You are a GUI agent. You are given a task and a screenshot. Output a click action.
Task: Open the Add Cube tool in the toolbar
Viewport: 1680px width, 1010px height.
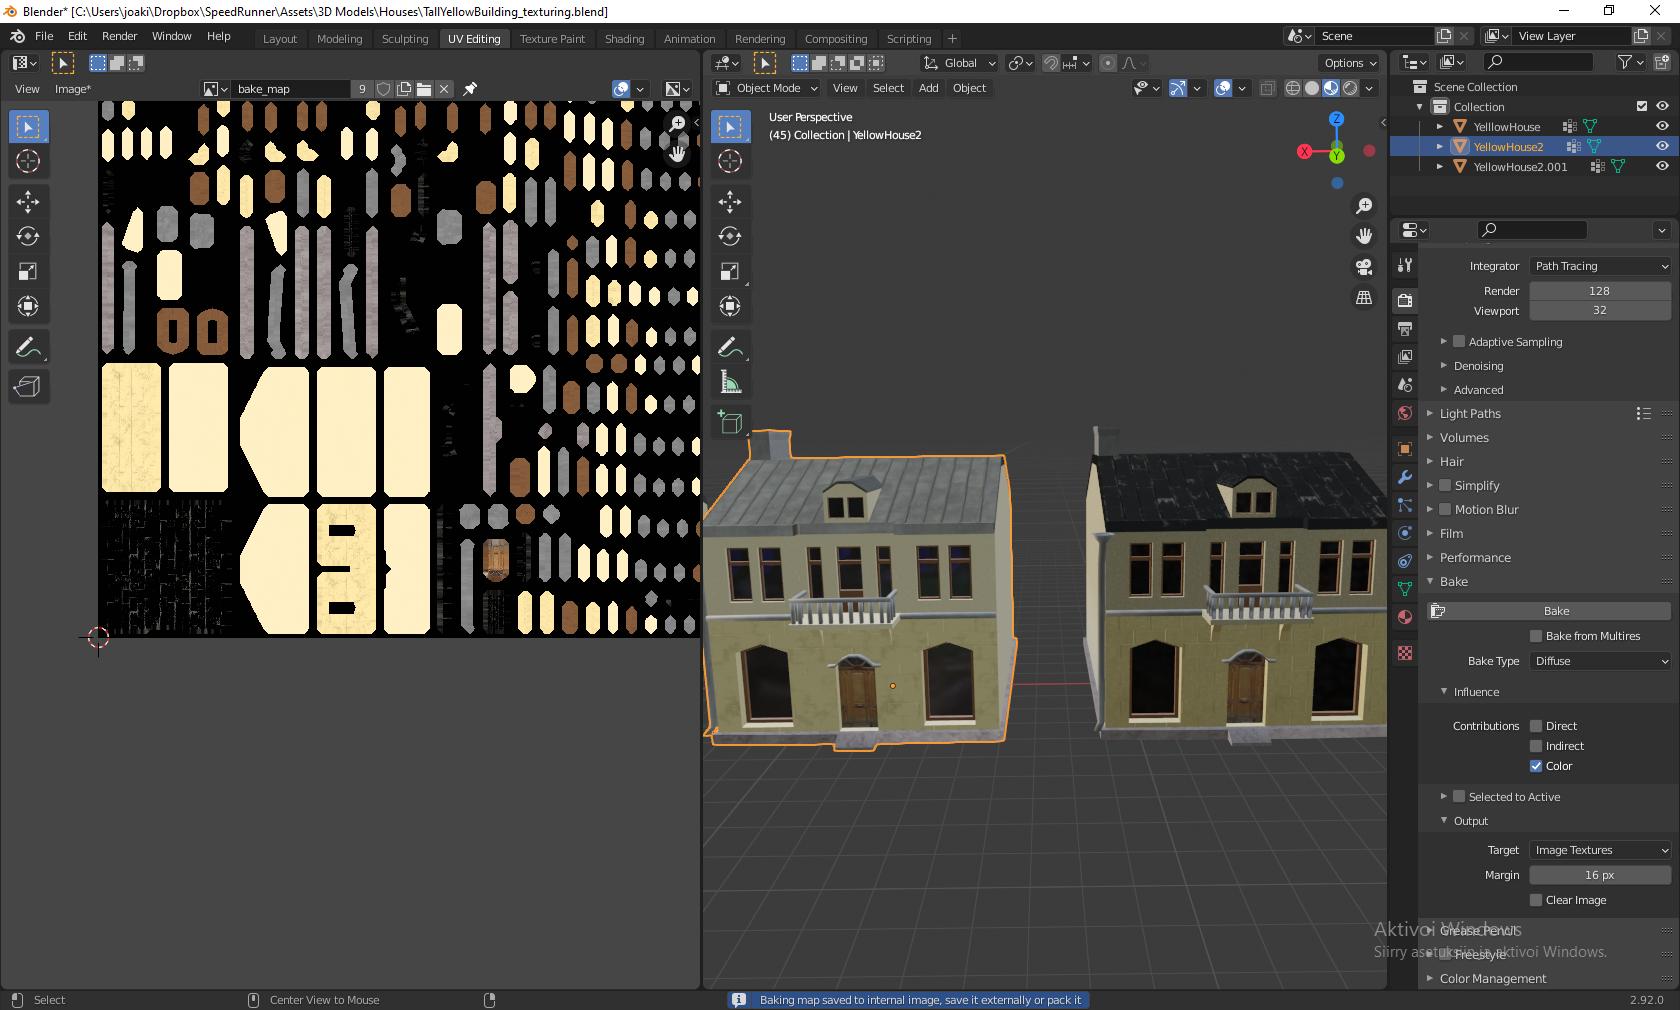click(x=730, y=422)
